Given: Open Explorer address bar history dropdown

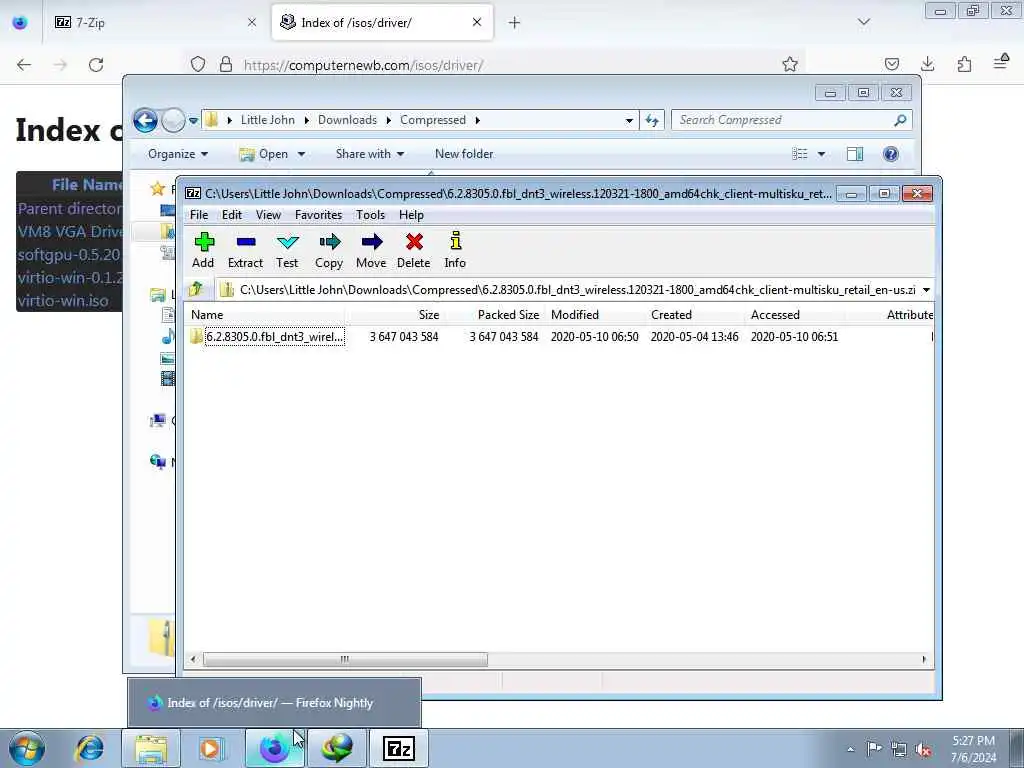Looking at the screenshot, I should 629,121.
